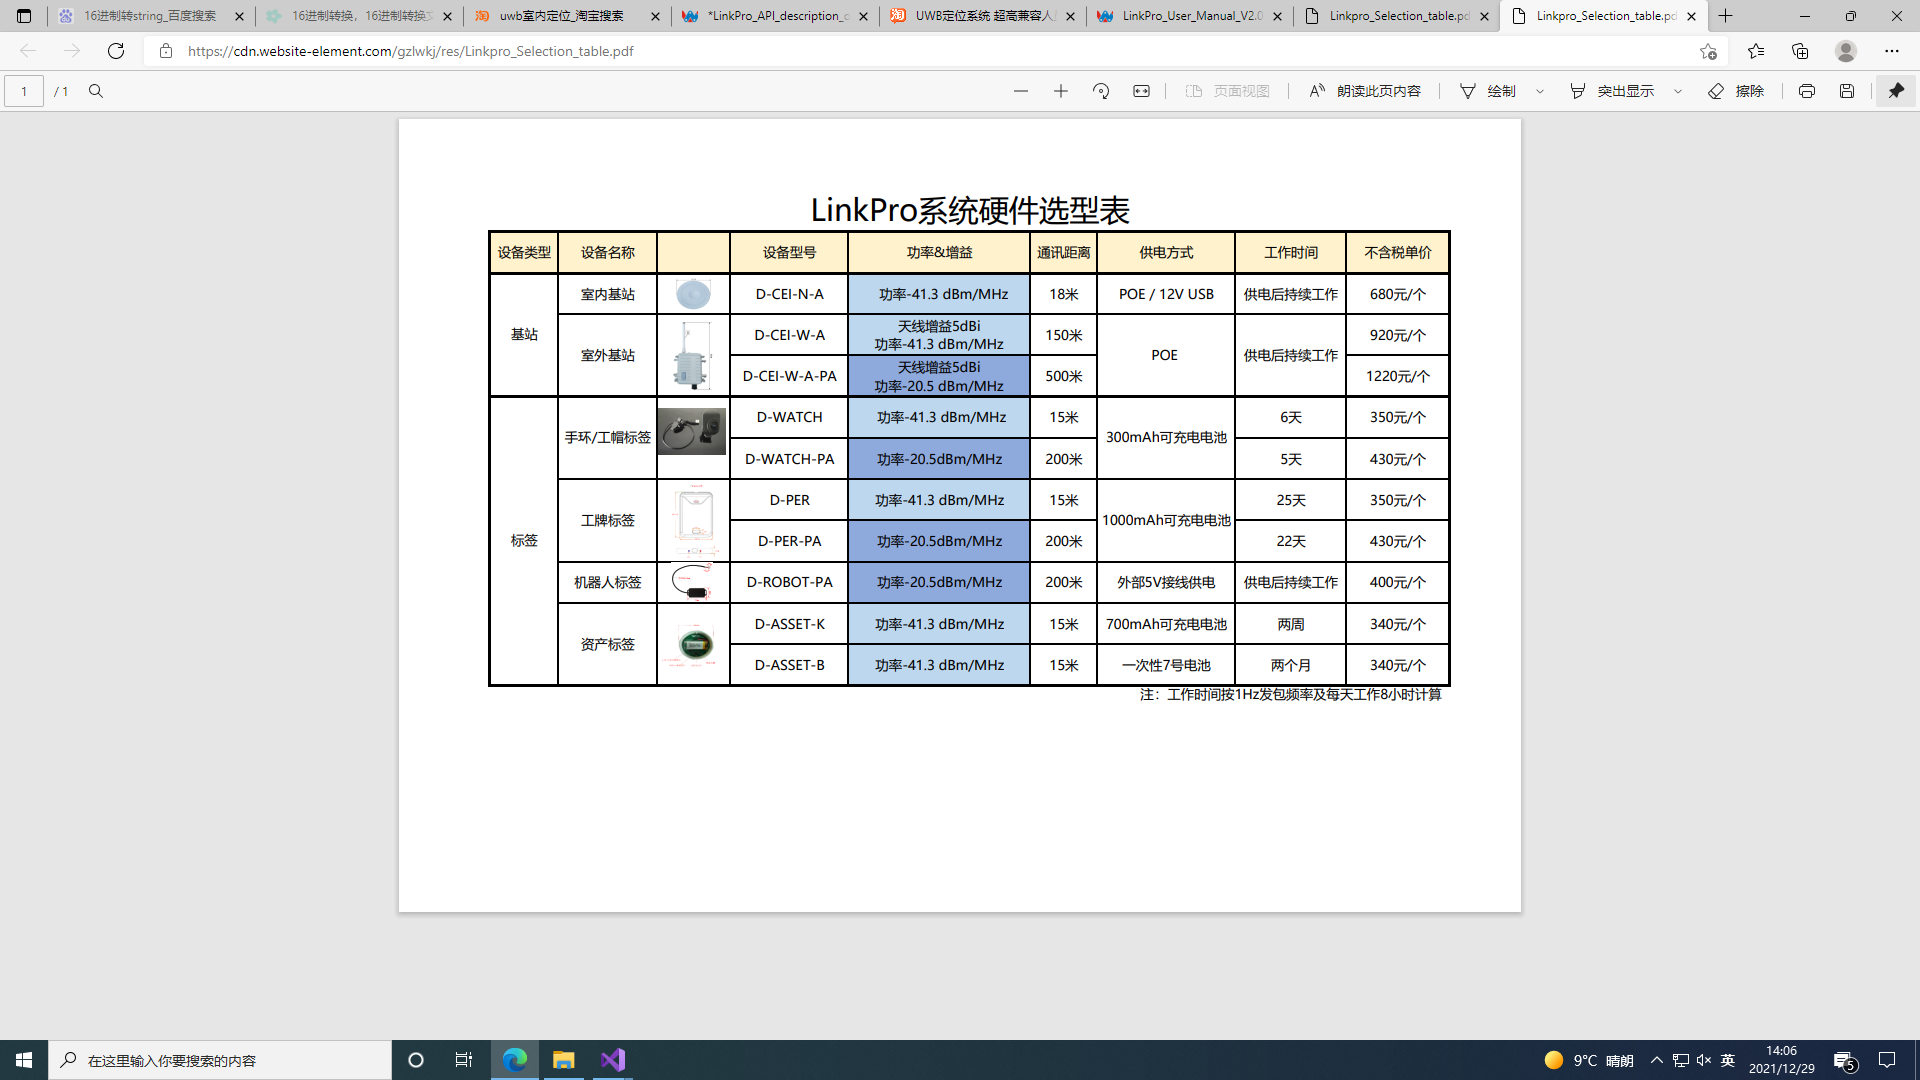Rotate the PDF page
The height and width of the screenshot is (1080, 1920).
point(1101,91)
